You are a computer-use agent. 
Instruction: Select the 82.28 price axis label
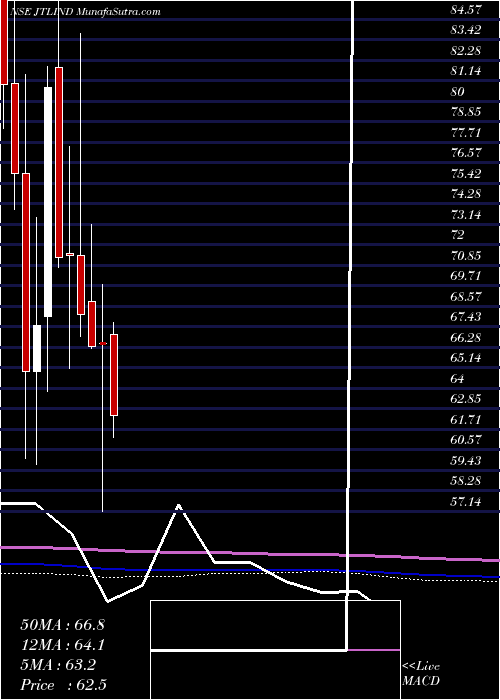(x=466, y=50)
